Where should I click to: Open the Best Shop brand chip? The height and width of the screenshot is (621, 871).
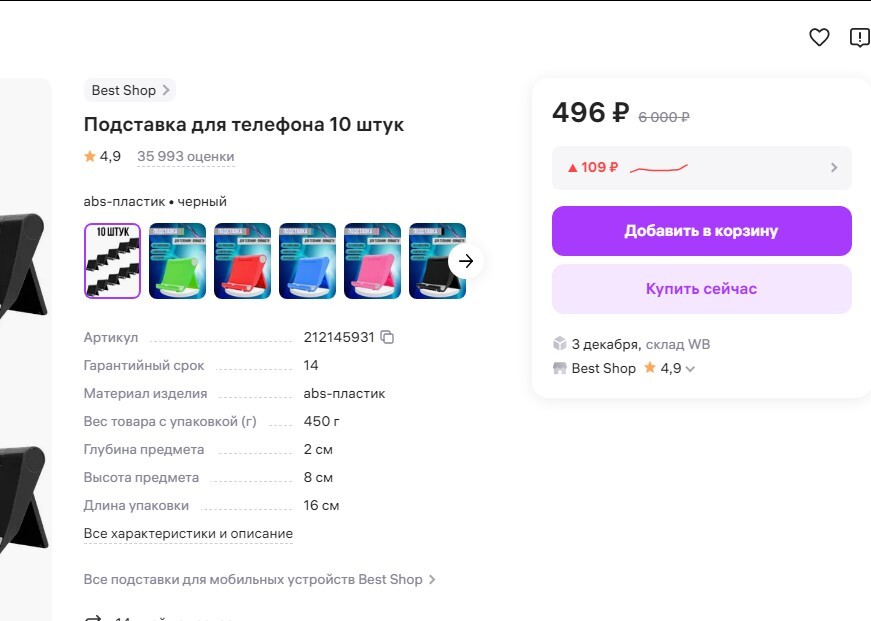pos(130,90)
